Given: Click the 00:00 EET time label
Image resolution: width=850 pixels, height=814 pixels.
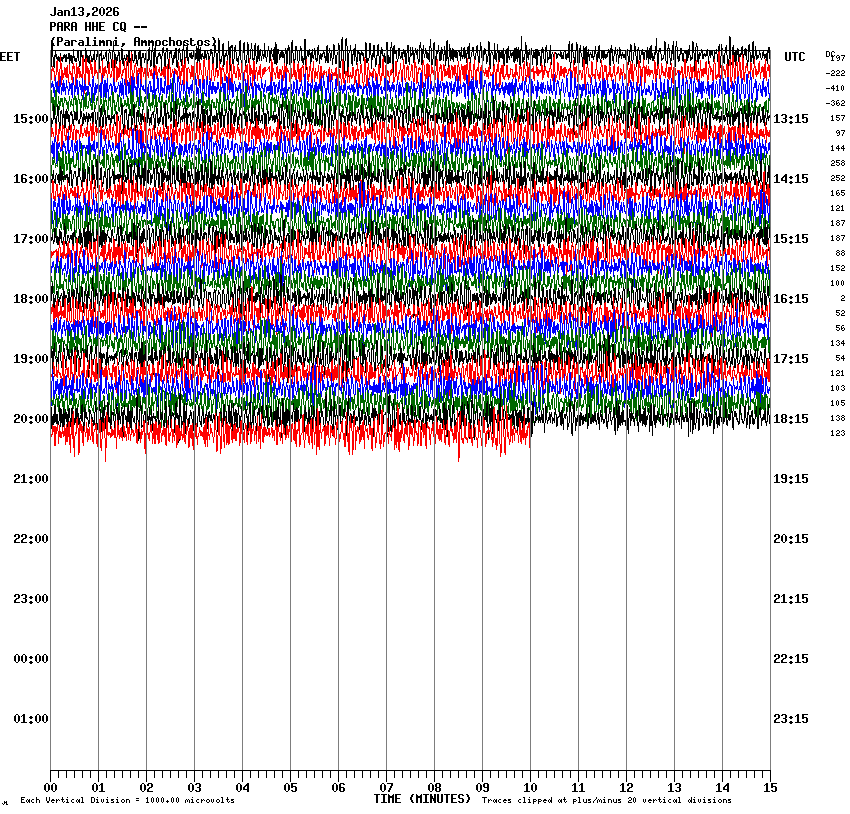Looking at the screenshot, I should click(30, 659).
